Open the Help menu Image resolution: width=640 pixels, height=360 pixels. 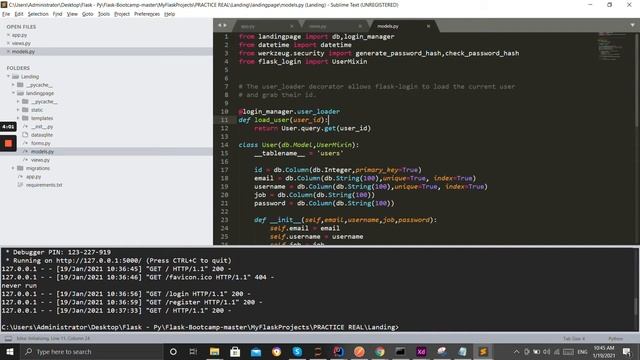tap(169, 14)
